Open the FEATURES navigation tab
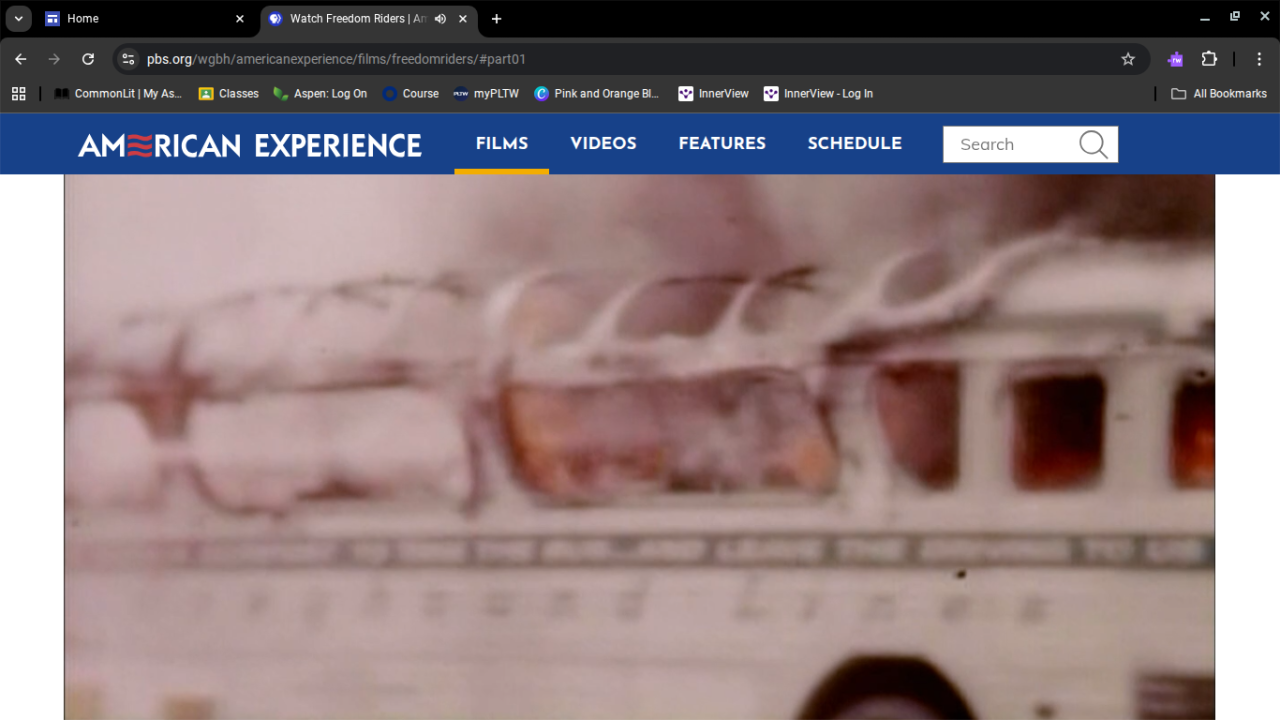The image size is (1280, 720). pyautogui.click(x=722, y=144)
